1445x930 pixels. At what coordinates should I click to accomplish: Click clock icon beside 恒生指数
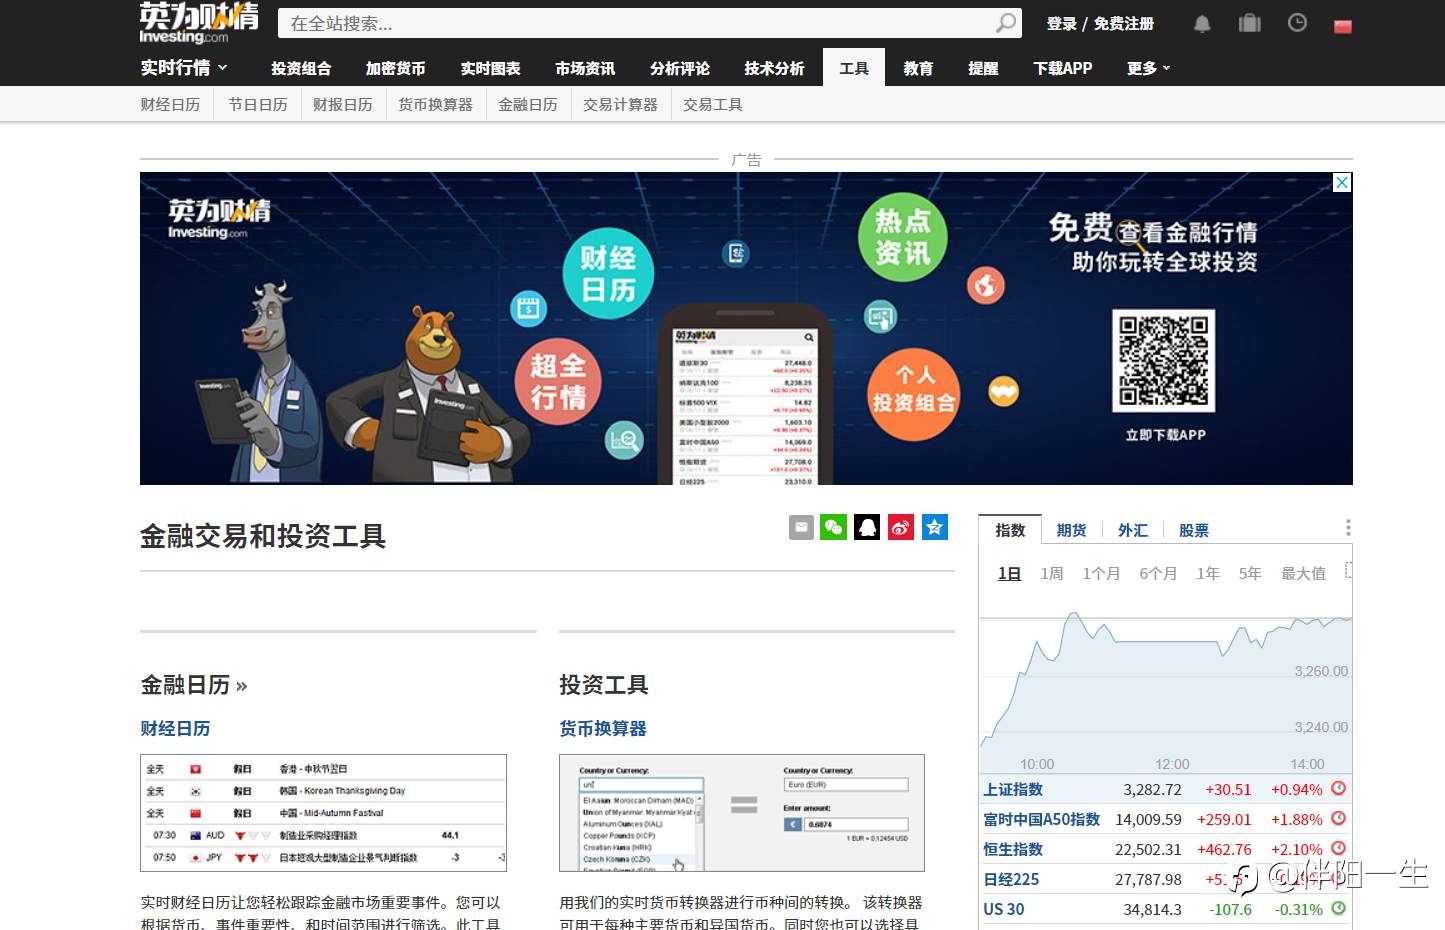tap(1338, 848)
